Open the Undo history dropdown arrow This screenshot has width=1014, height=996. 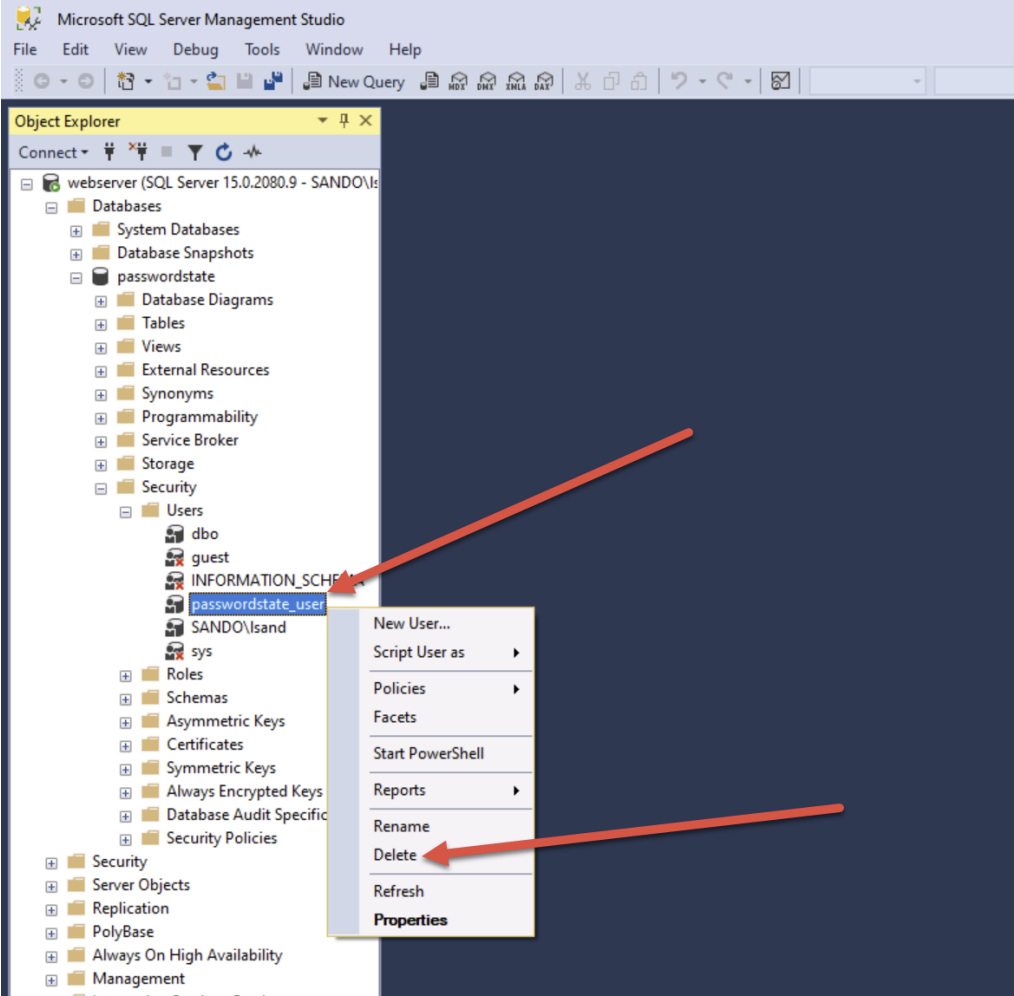pyautogui.click(x=702, y=81)
